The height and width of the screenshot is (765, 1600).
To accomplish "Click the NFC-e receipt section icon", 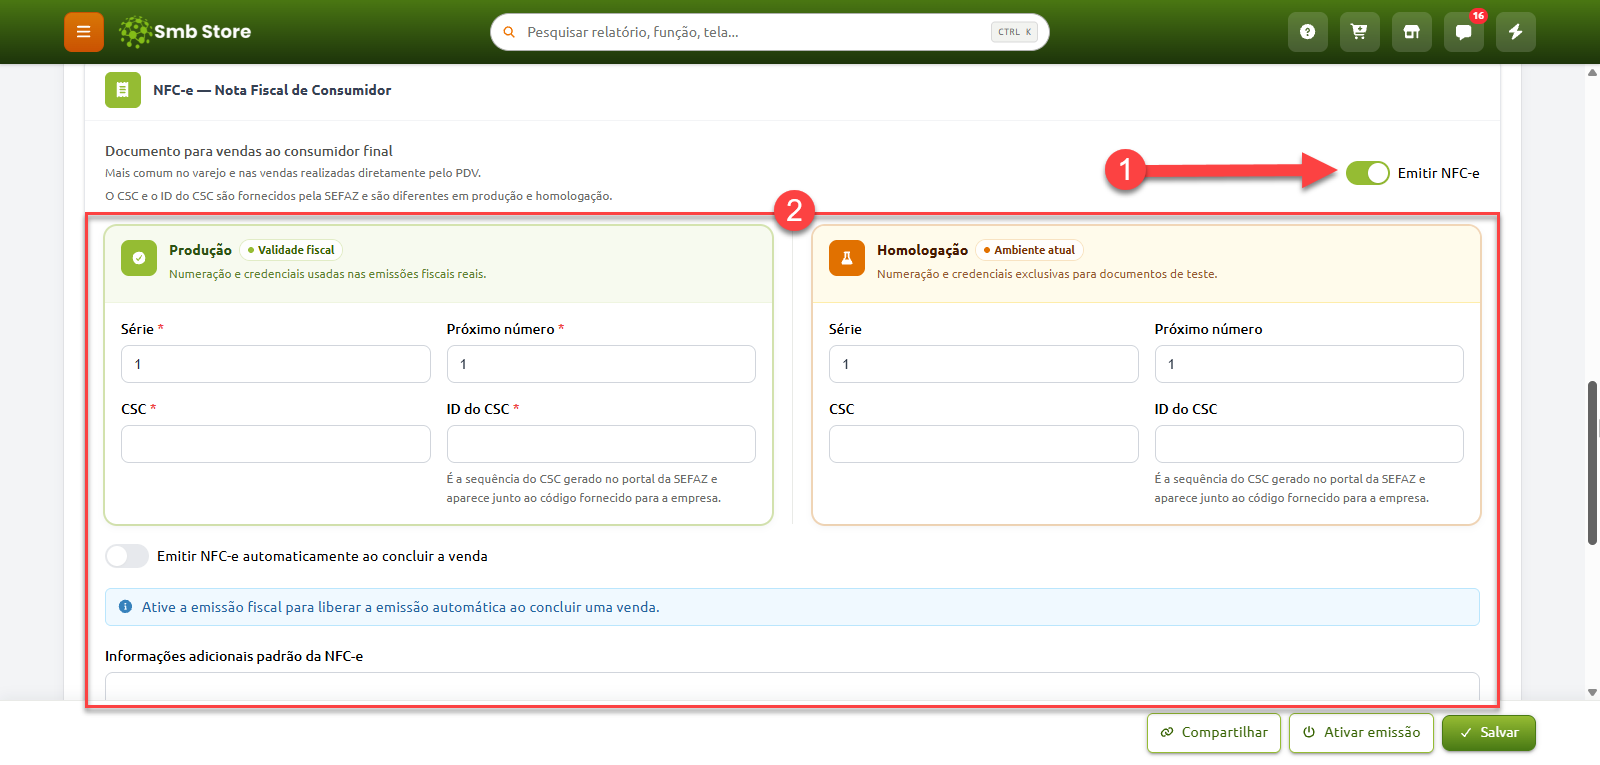I will point(123,90).
